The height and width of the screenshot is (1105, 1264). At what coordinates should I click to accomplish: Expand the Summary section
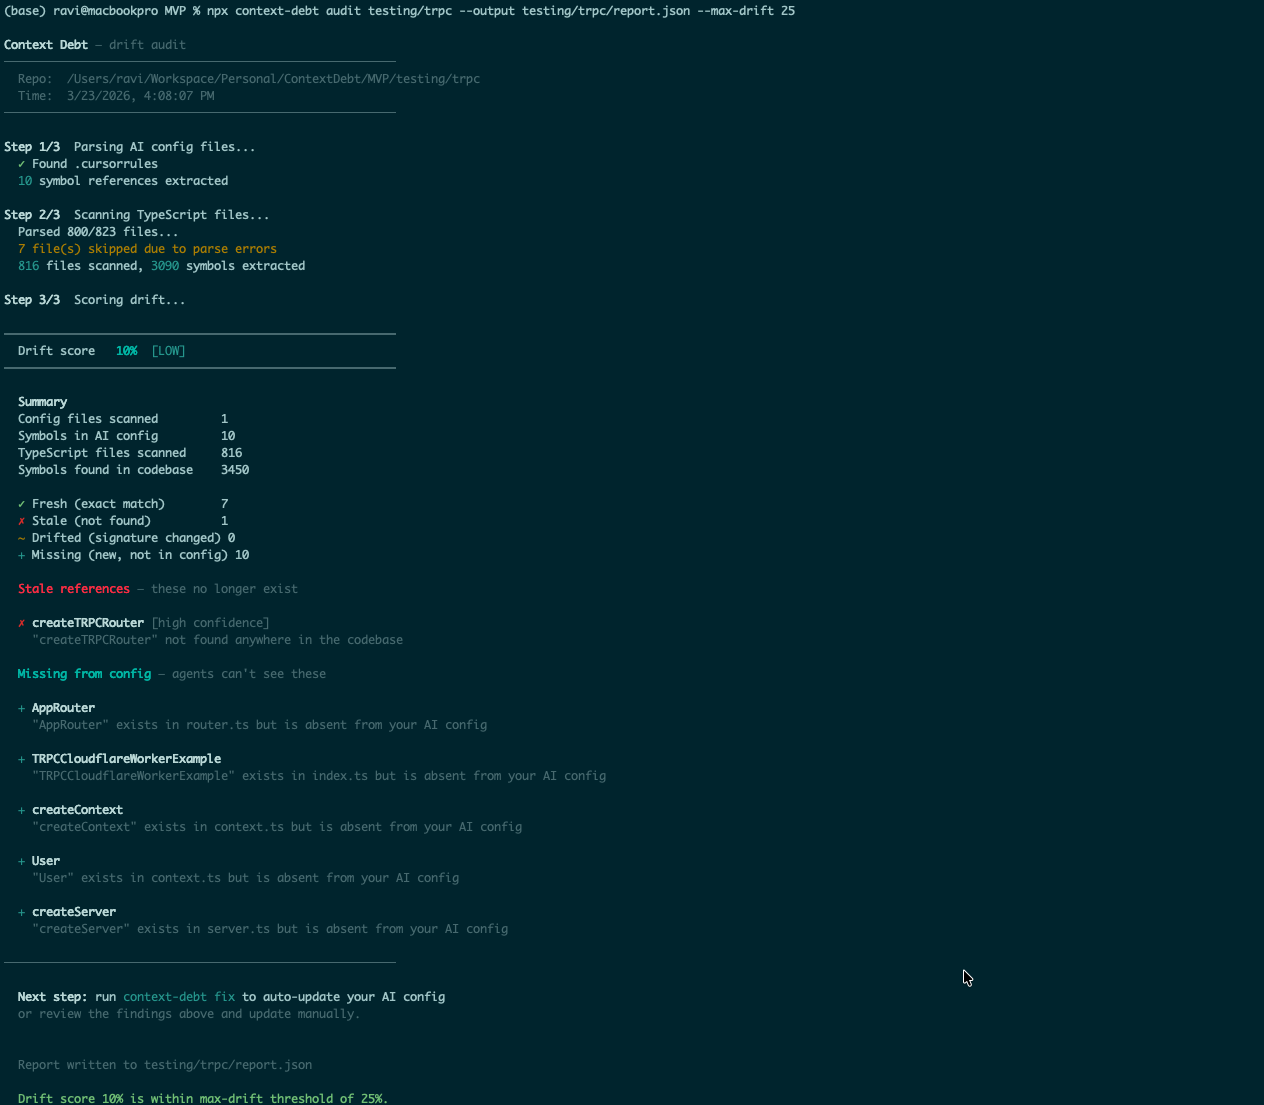pos(42,401)
